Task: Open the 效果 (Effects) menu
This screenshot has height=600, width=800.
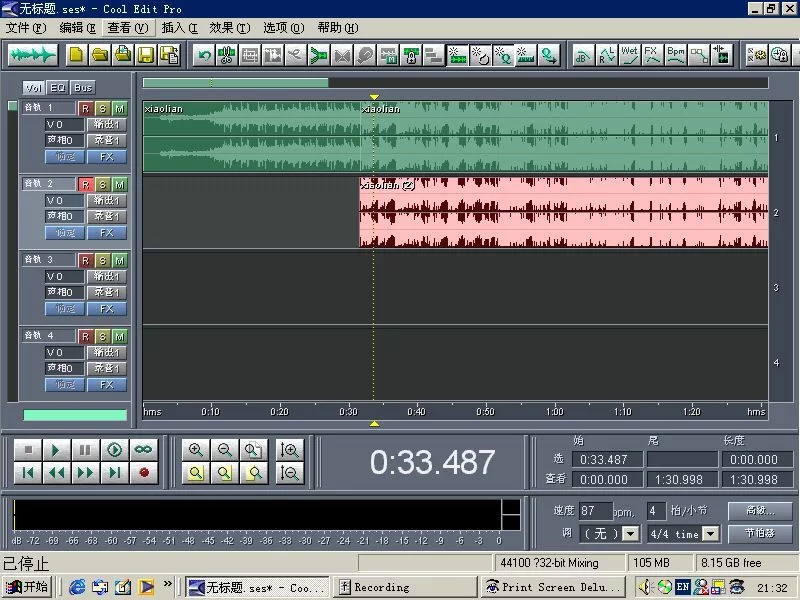Action: tap(228, 28)
